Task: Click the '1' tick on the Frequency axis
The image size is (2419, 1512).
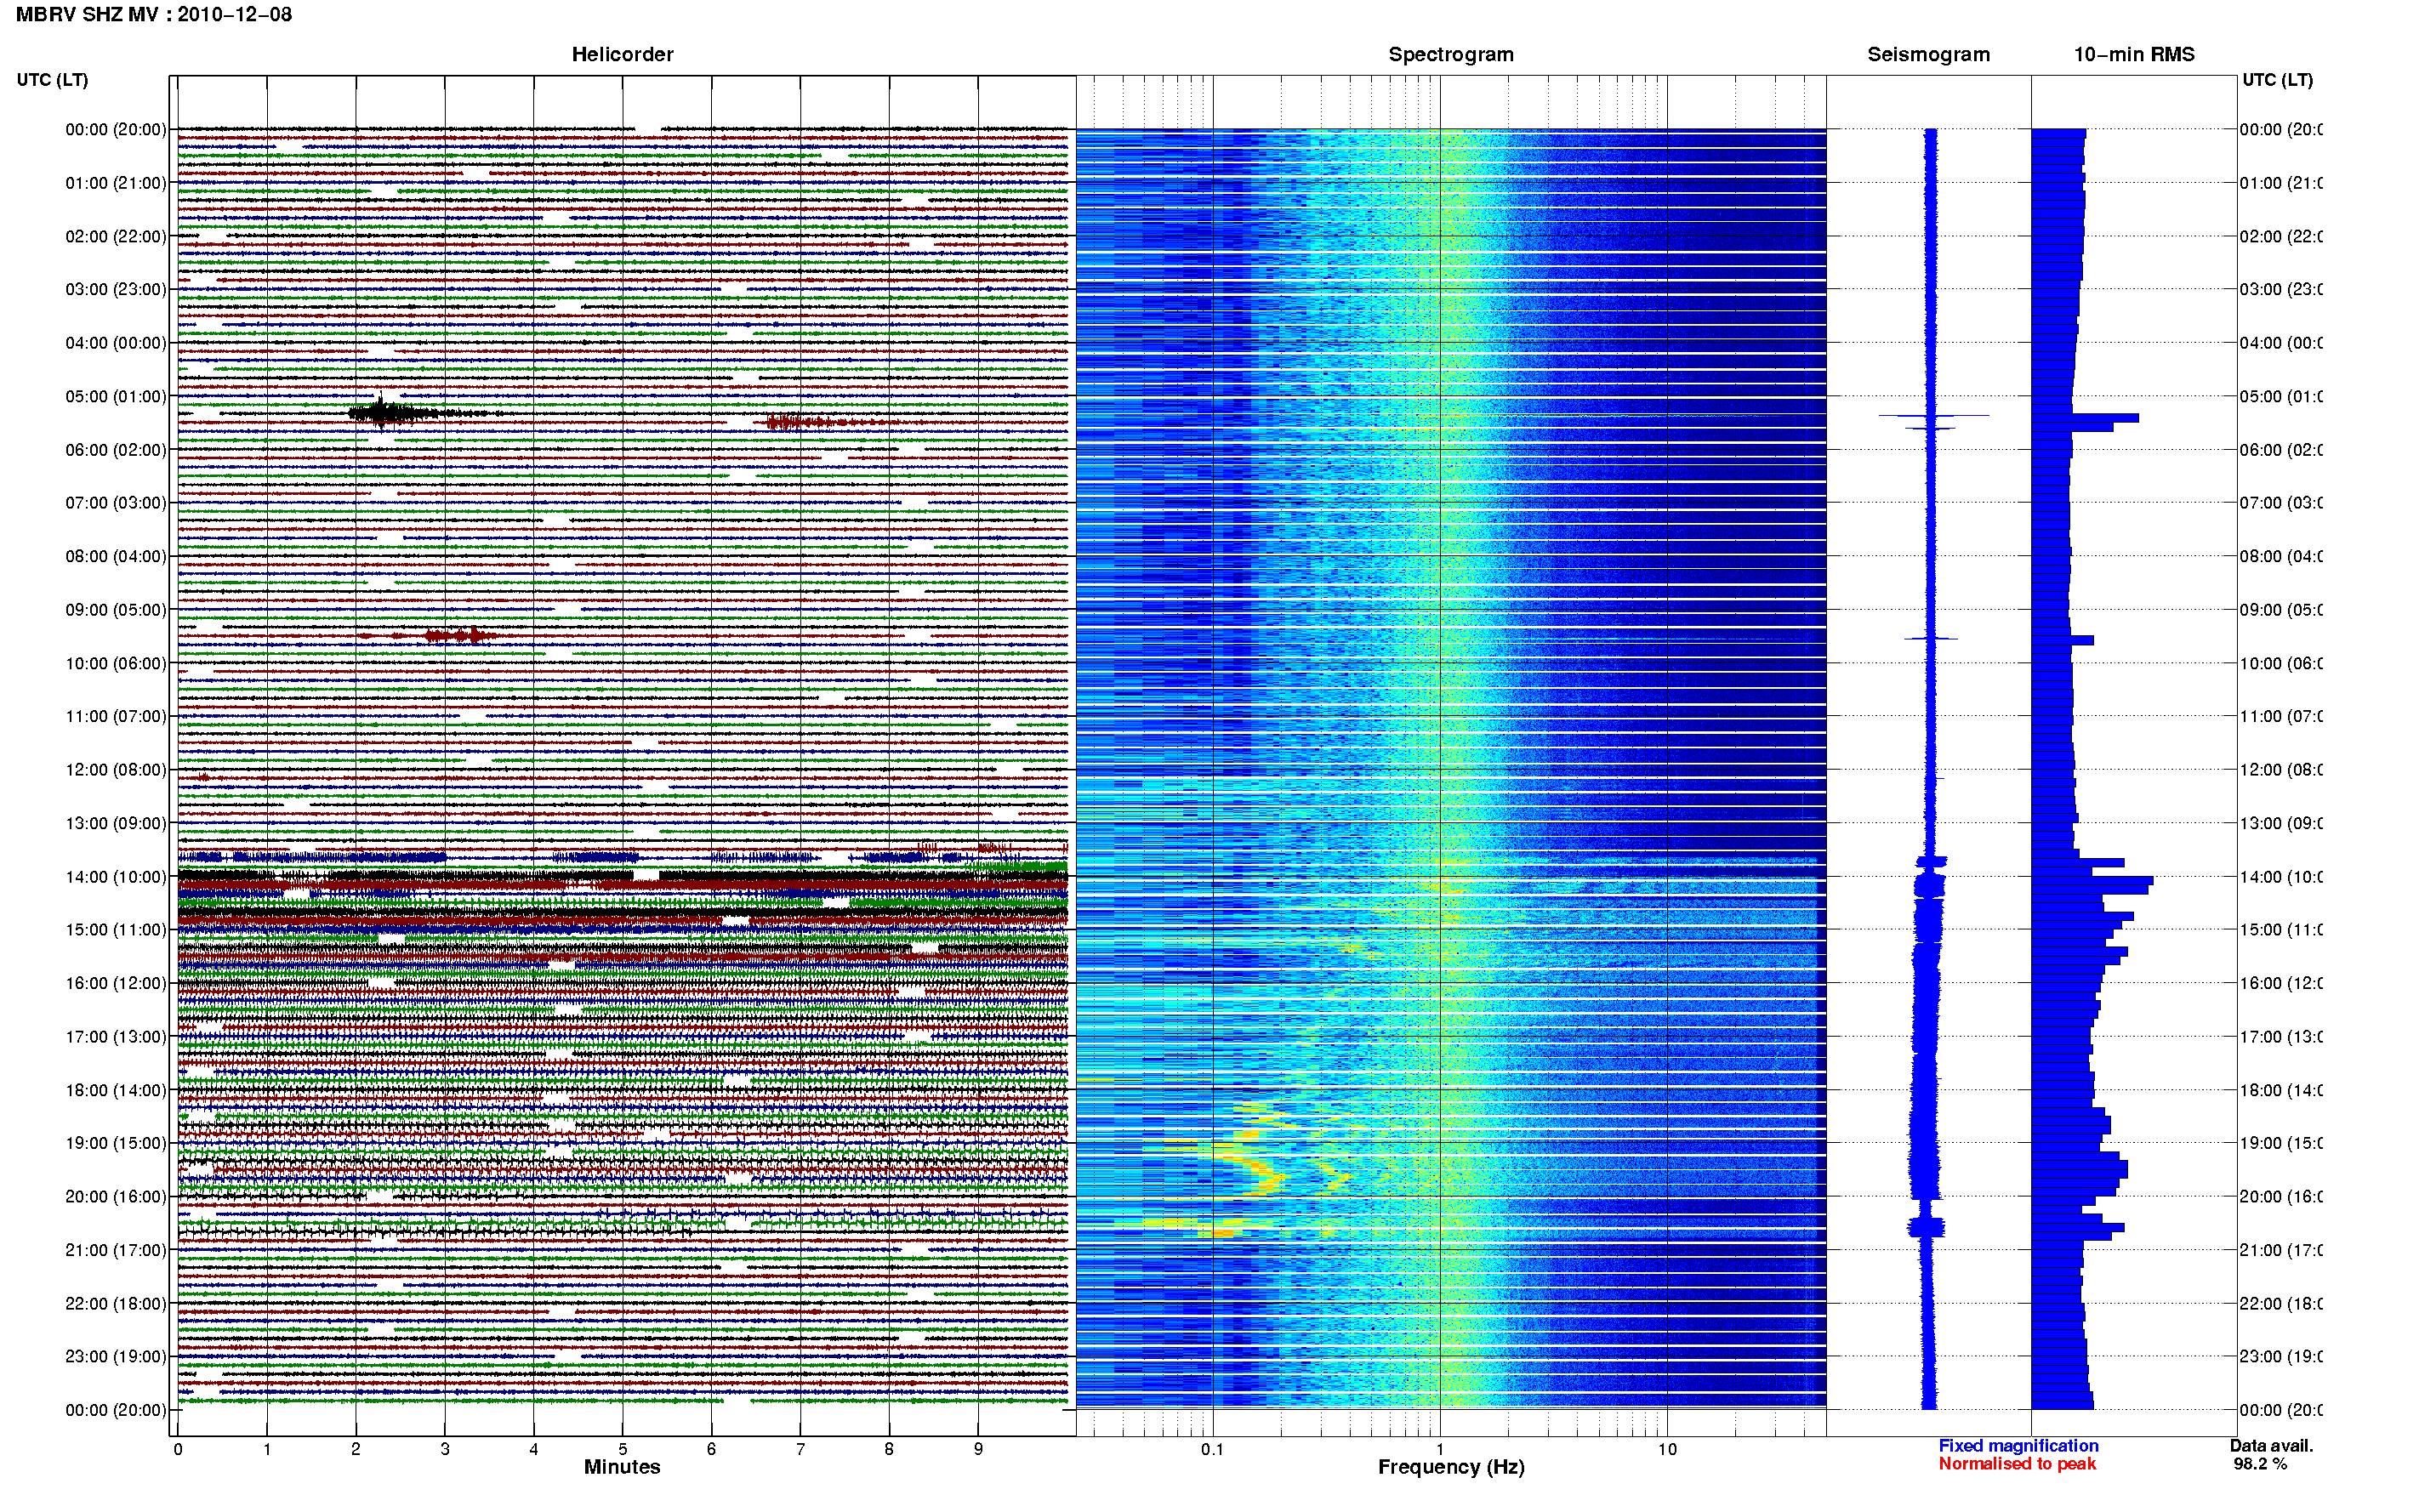Action: point(1440,1448)
